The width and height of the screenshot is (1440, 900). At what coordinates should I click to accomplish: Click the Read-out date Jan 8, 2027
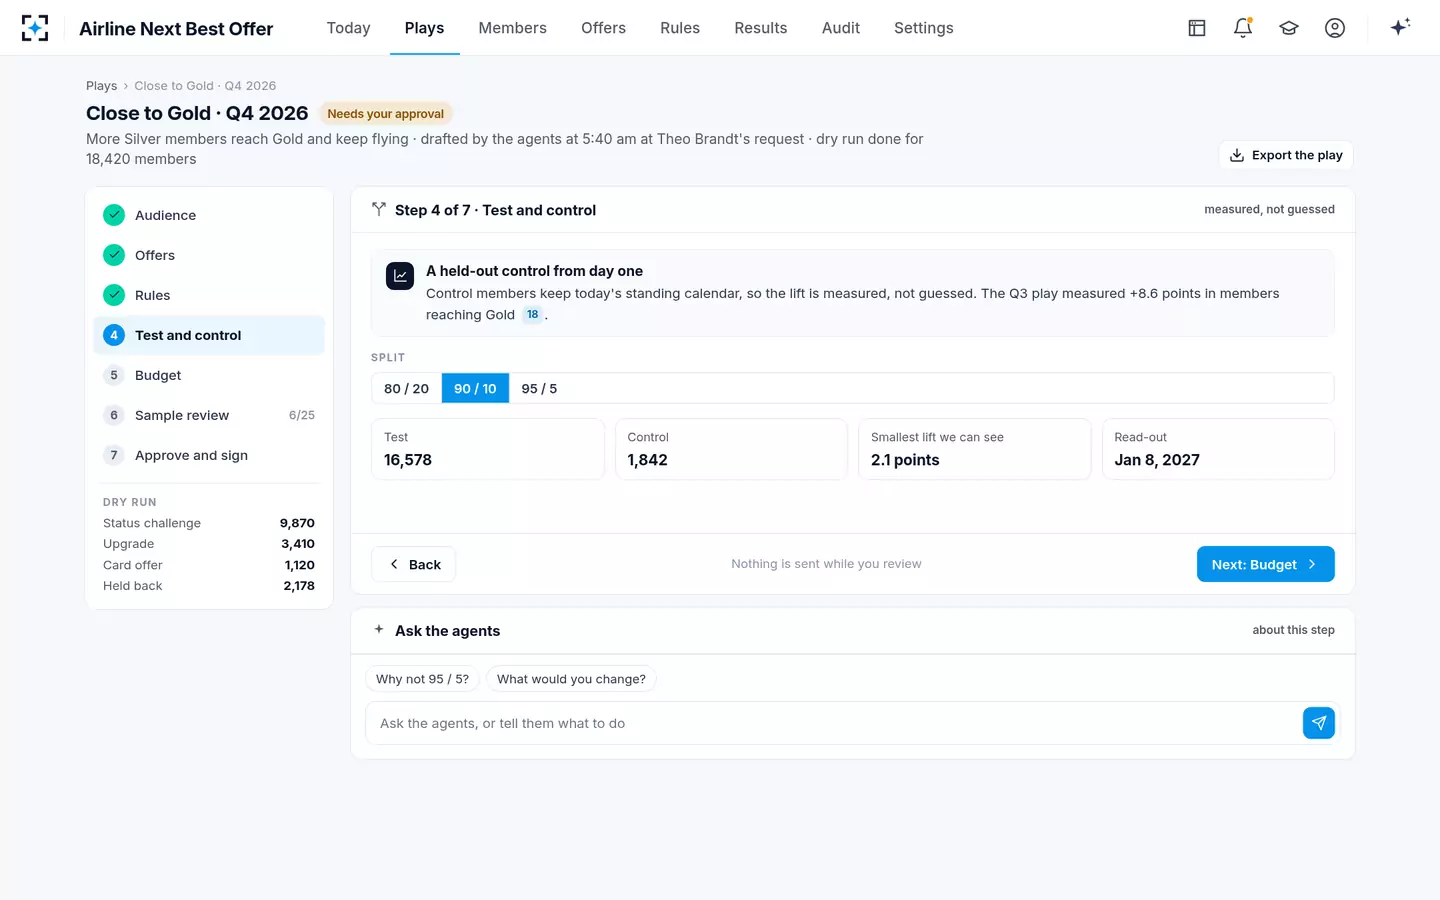pos(1157,460)
